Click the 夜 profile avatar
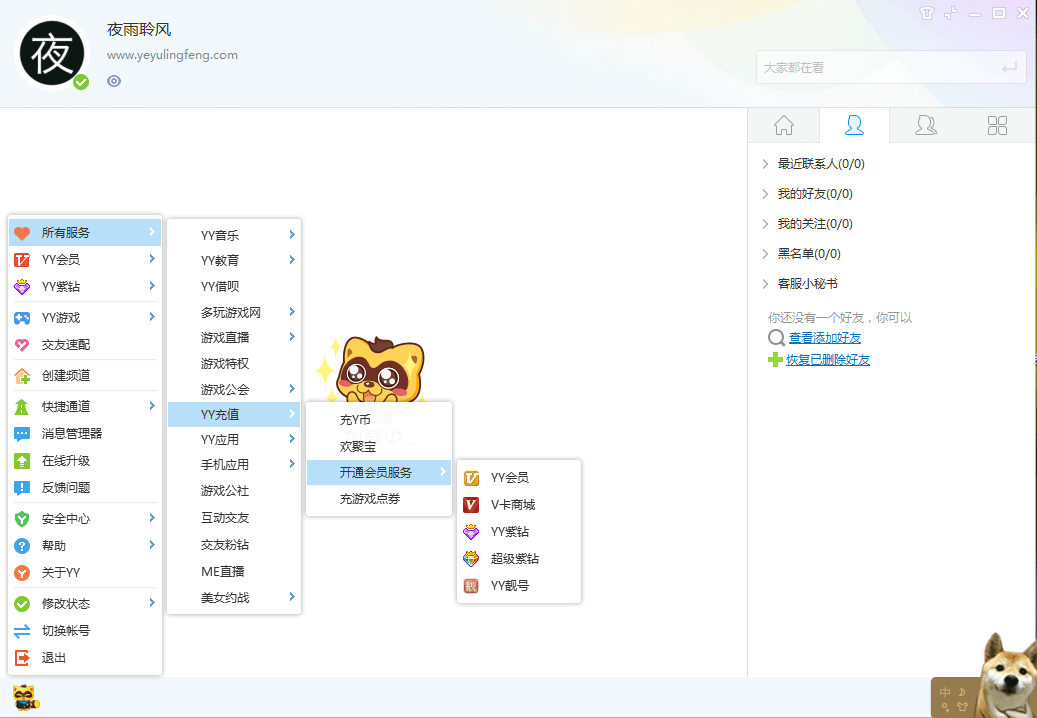The image size is (1037, 718). coord(52,54)
